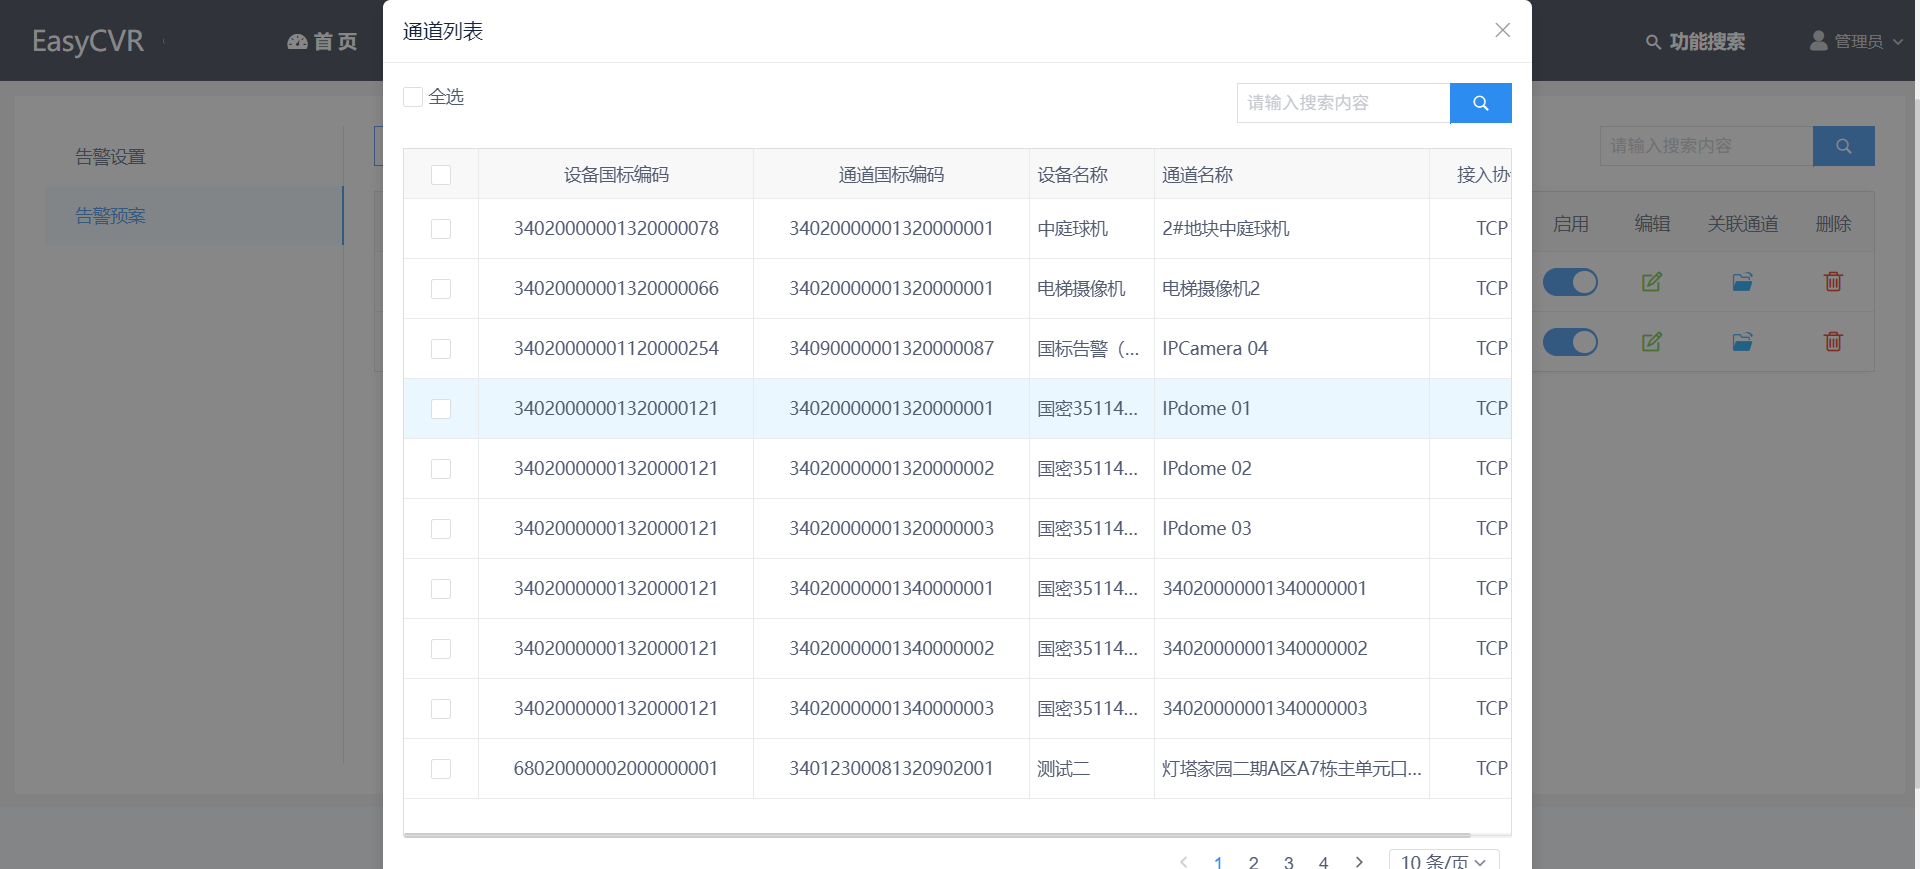Close the 通道列表 dialog with the X icon
This screenshot has height=869, width=1920.
point(1502,30)
